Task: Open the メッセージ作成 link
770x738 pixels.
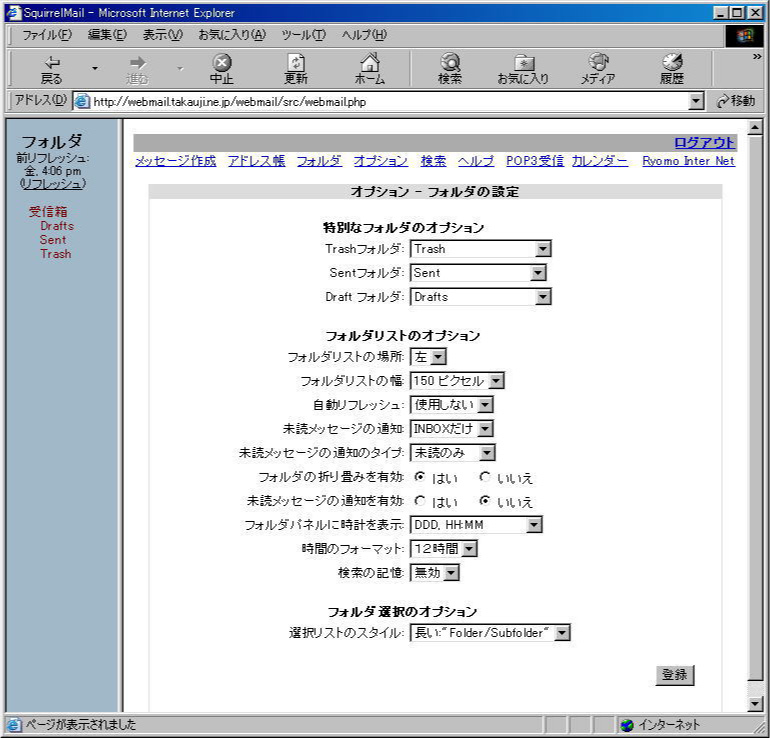Action: [x=175, y=161]
